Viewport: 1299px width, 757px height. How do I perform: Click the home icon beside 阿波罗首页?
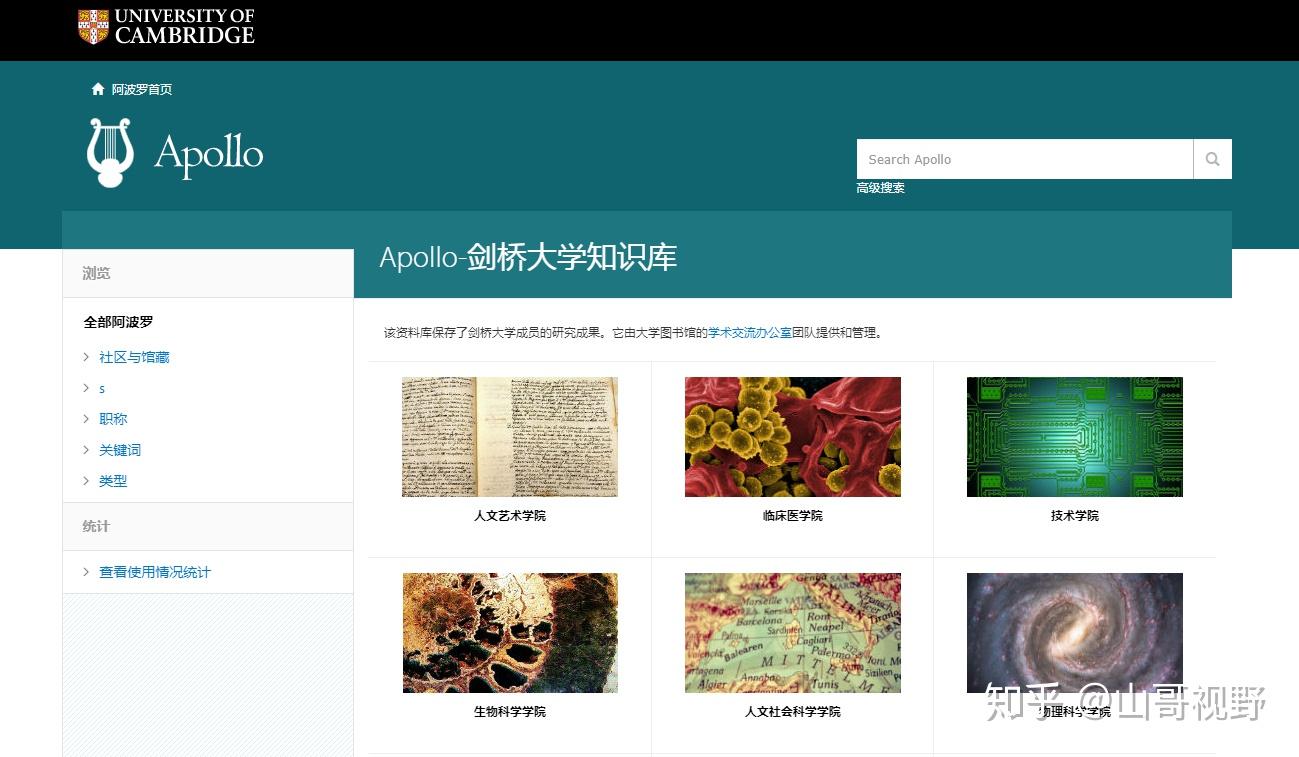pos(98,89)
